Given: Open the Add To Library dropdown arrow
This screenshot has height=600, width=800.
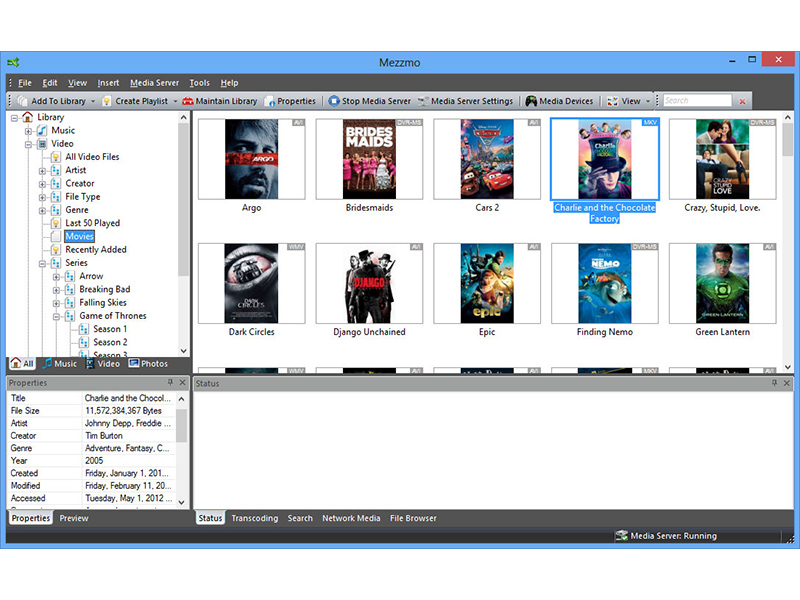Looking at the screenshot, I should 93,101.
